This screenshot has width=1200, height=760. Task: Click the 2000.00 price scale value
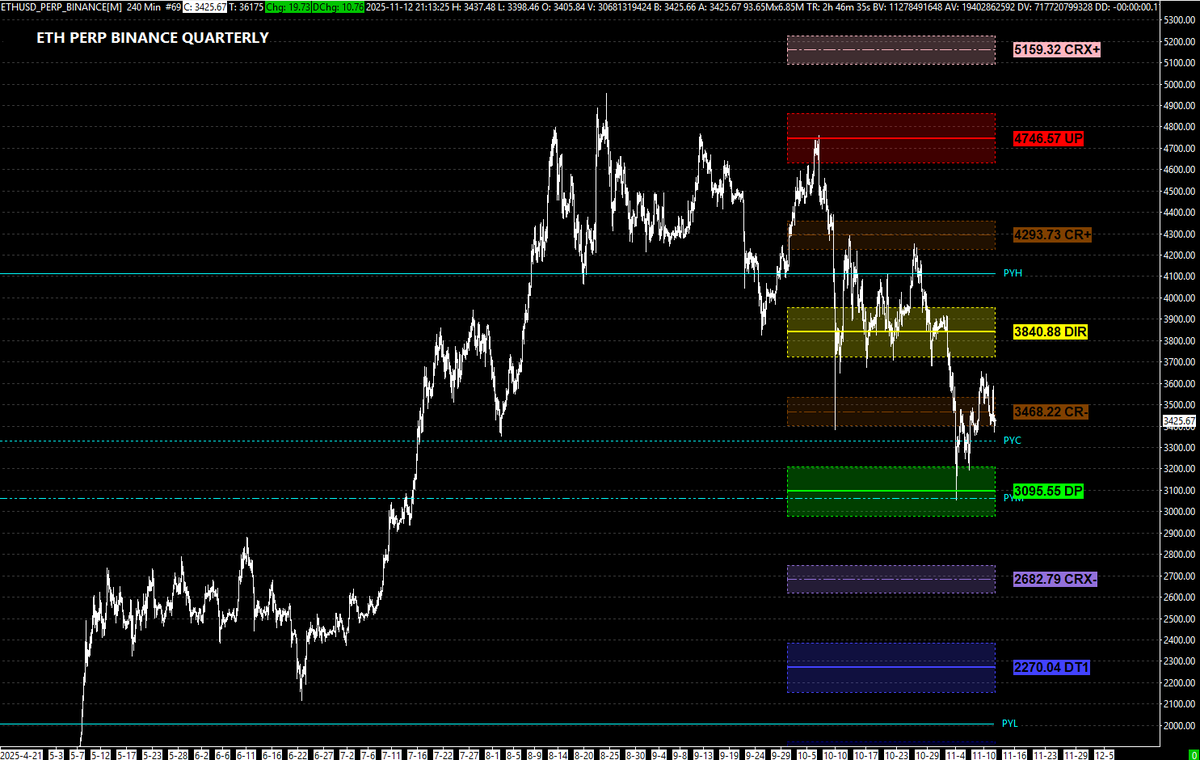[1179, 726]
